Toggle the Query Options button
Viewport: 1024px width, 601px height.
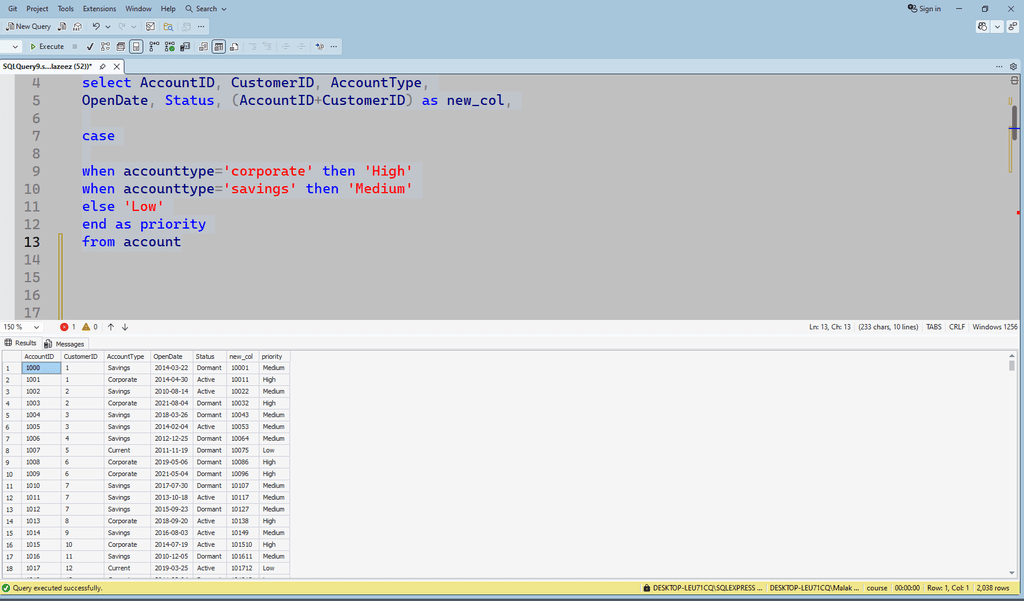coord(121,46)
